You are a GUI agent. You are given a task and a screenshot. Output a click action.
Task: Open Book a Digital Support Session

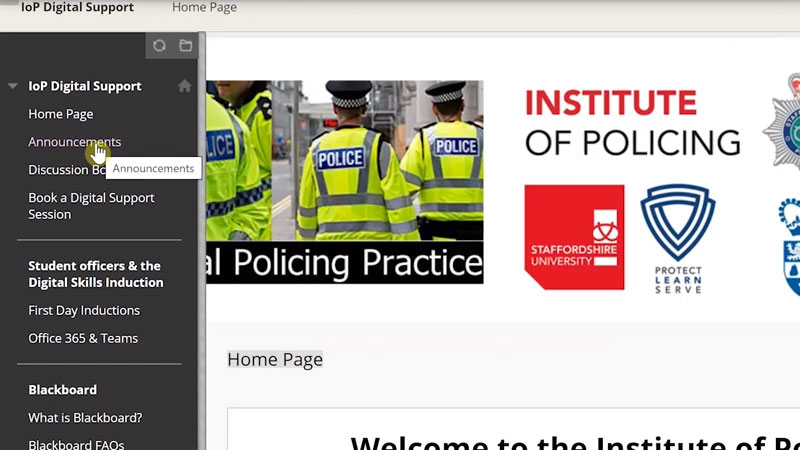91,206
